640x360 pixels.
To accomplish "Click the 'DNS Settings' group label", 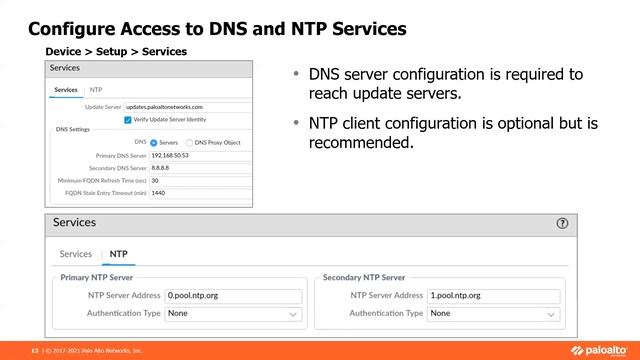I will (x=73, y=129).
